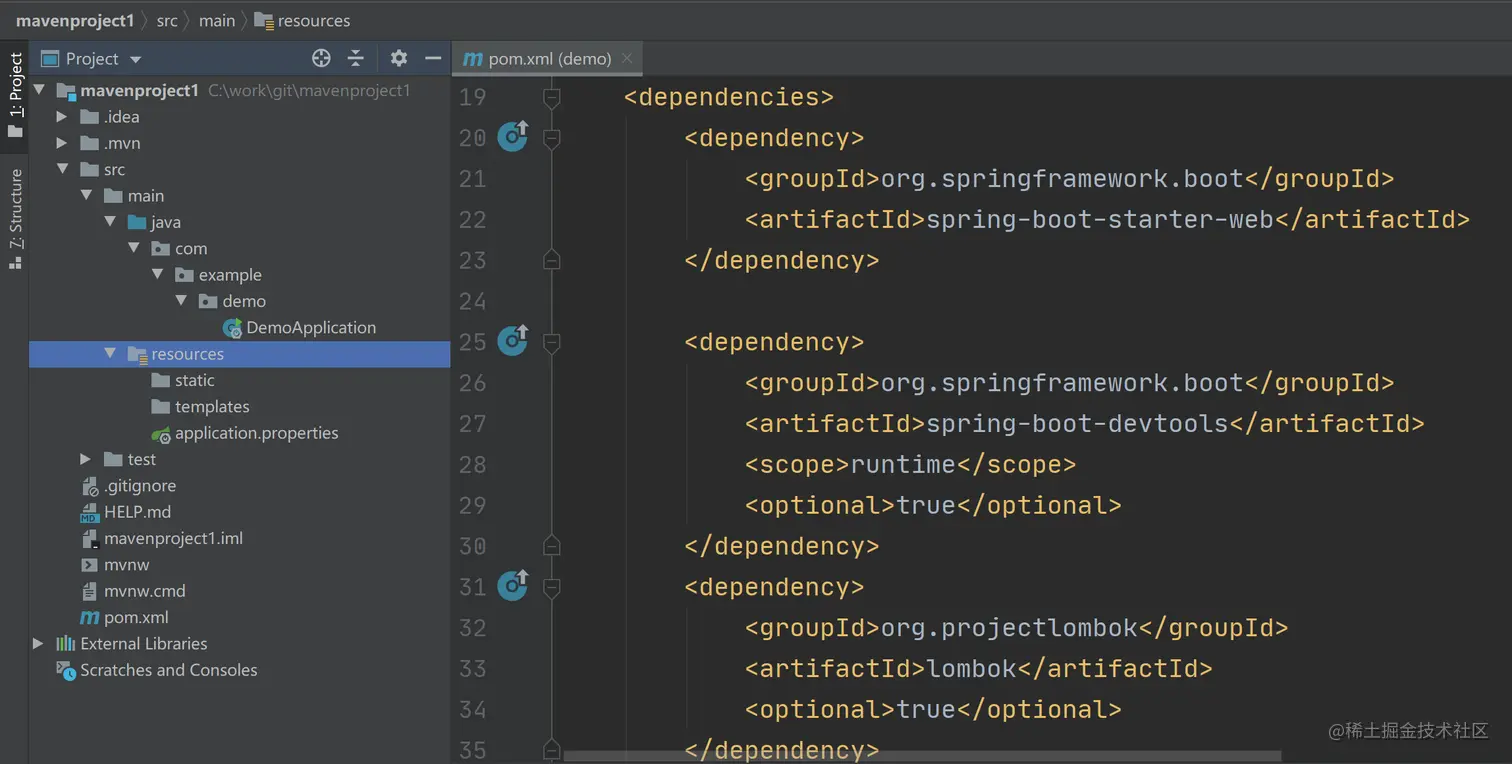
Task: Hide the Project tool window (minus icon)
Action: point(433,58)
